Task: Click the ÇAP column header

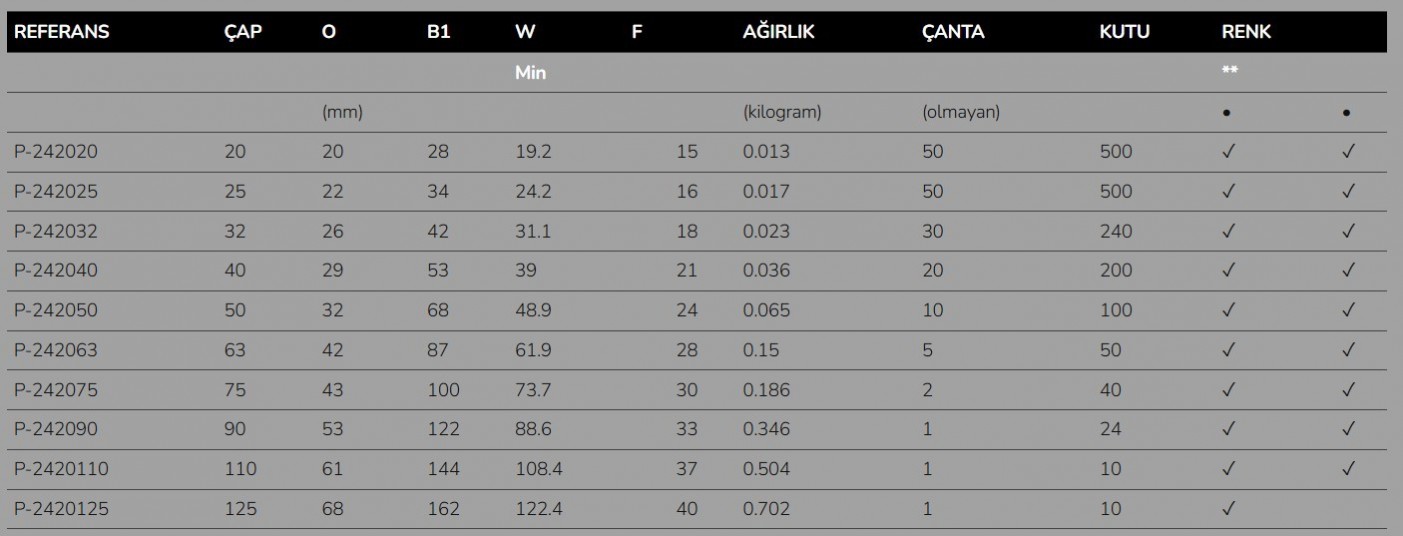Action: point(241,32)
